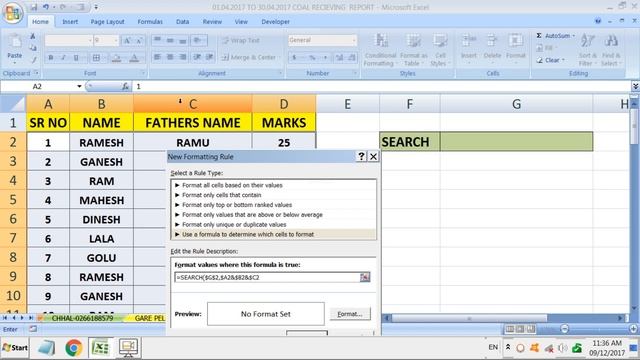Click the EN language indicator in tray
The image size is (640, 360).
[493, 347]
